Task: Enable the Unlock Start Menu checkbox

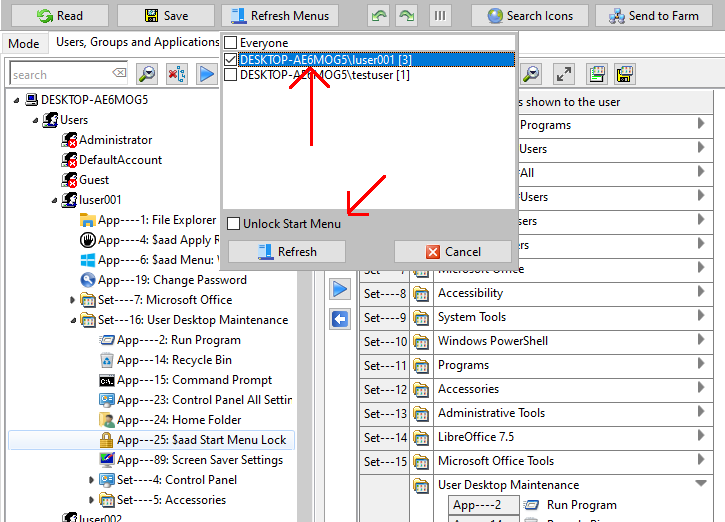Action: pos(234,223)
